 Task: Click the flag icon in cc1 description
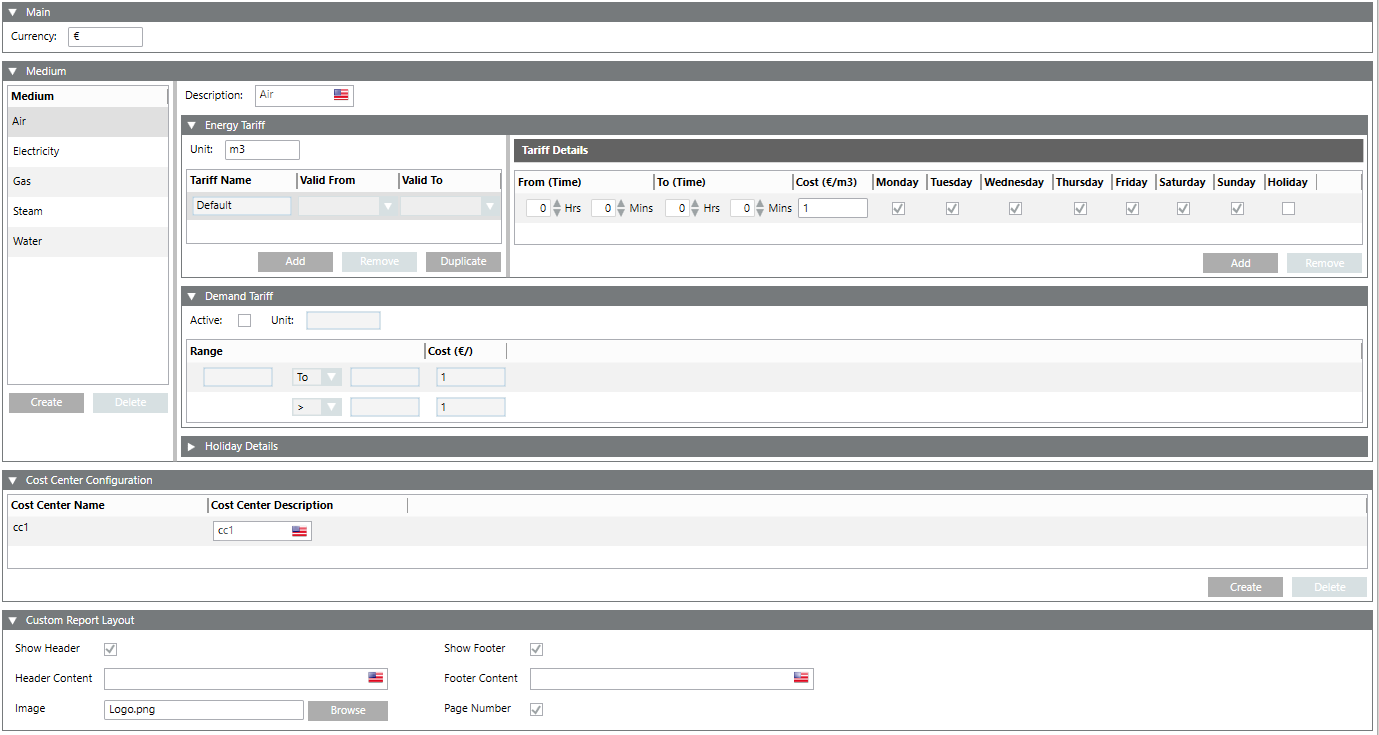pyautogui.click(x=299, y=531)
